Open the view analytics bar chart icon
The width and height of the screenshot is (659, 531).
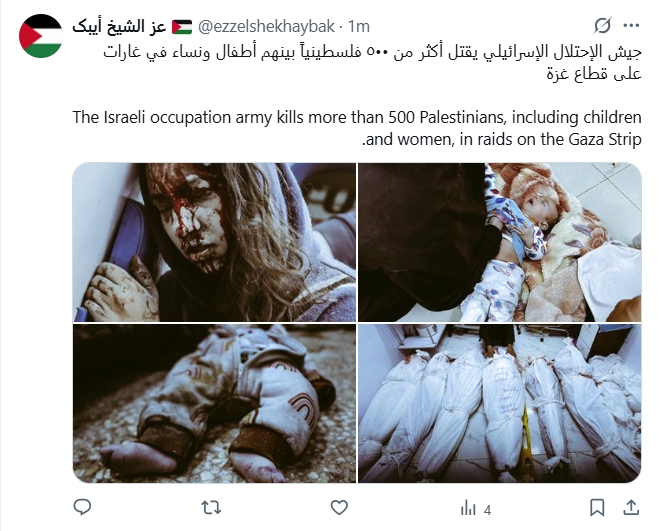point(468,508)
